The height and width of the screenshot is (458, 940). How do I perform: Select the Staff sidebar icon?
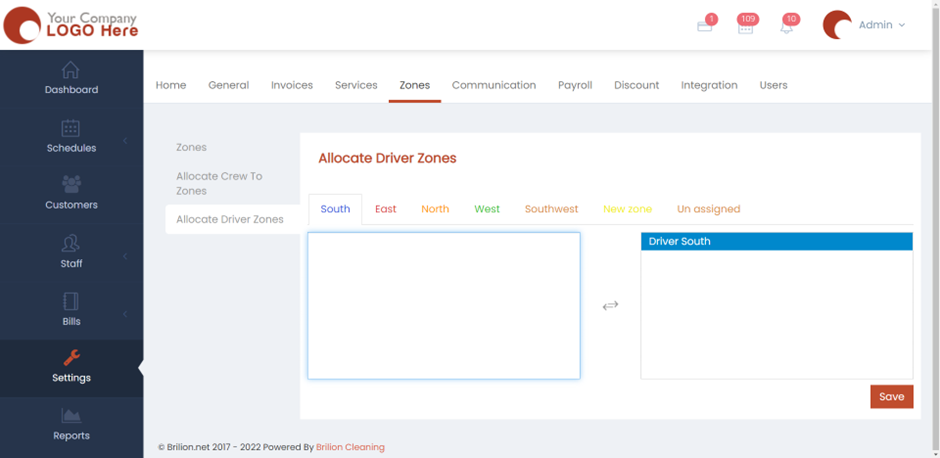point(71,244)
